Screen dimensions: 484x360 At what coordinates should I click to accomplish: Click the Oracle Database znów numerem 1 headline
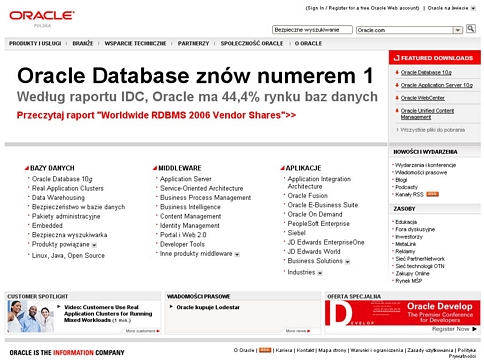195,75
